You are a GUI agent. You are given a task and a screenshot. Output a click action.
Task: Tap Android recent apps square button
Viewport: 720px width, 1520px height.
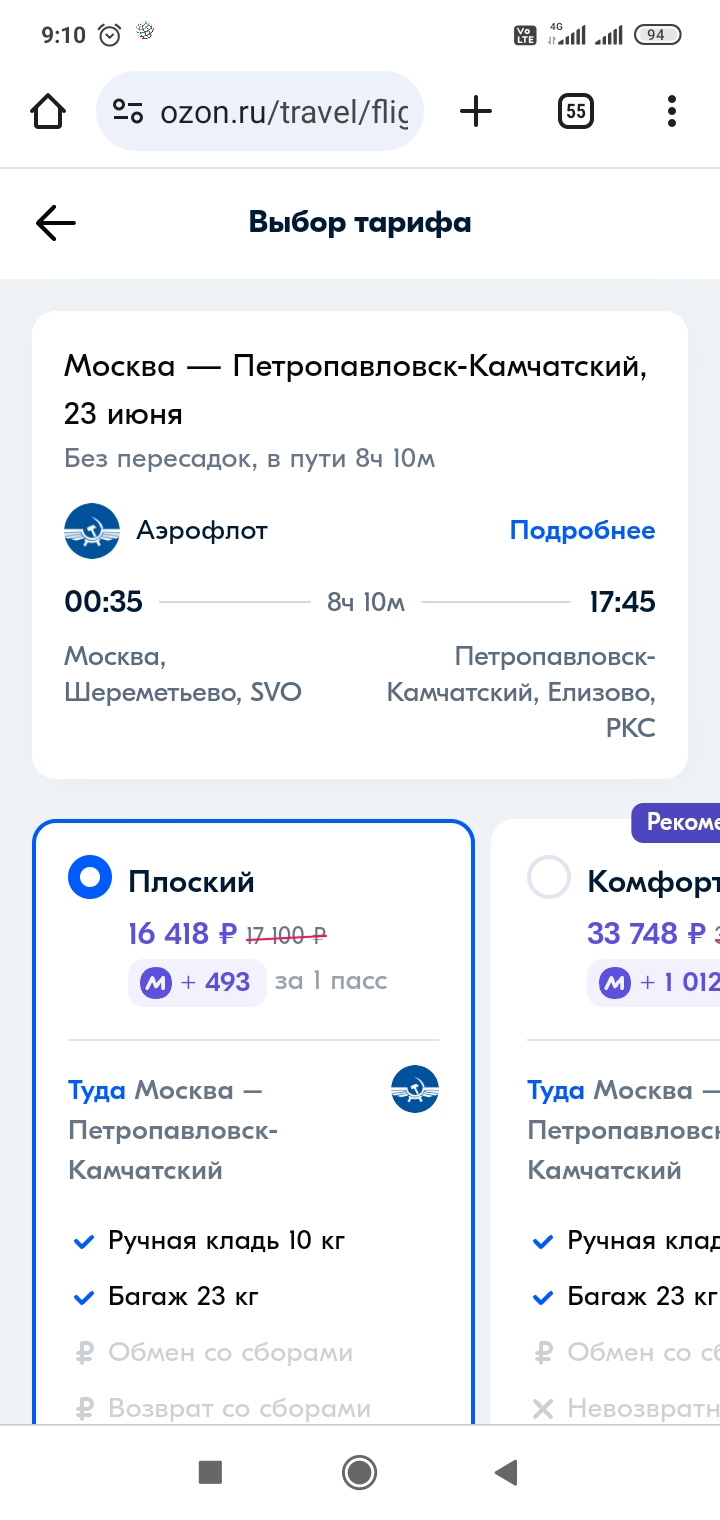[210, 1472]
